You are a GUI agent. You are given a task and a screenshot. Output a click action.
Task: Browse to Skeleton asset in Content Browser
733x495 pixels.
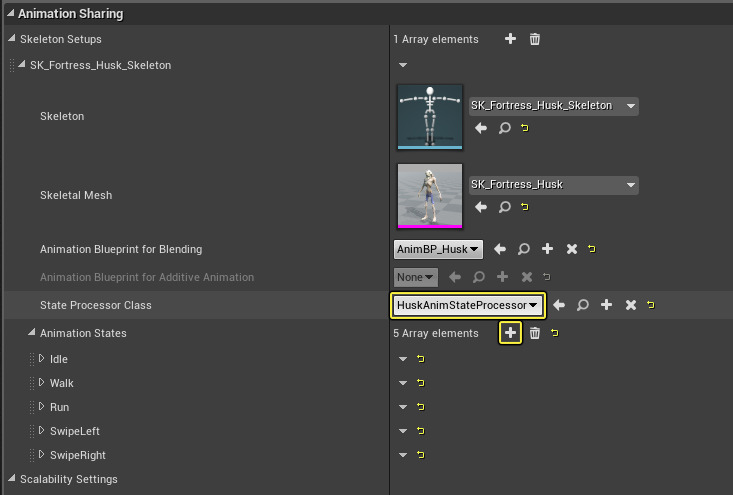[505, 128]
